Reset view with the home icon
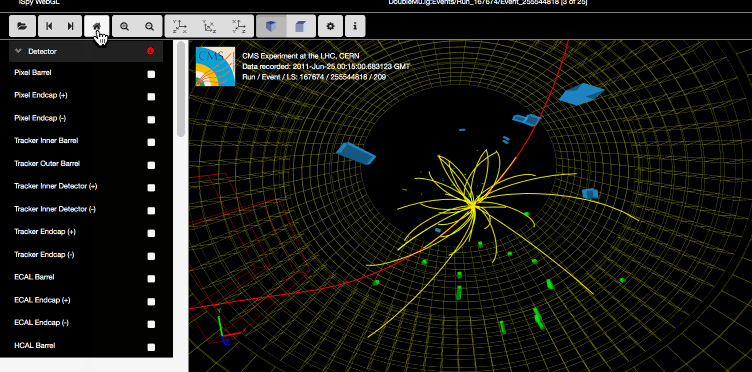Viewport: 752px width, 372px height. (x=97, y=26)
